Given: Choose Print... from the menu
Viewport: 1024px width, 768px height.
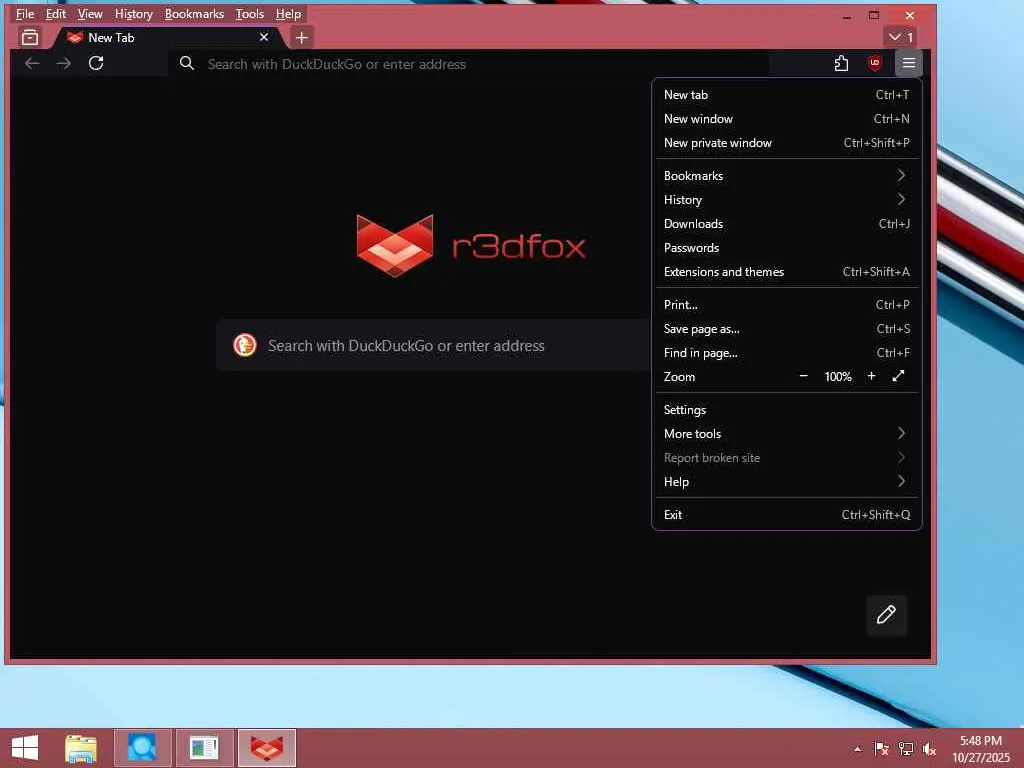Looking at the screenshot, I should point(786,304).
